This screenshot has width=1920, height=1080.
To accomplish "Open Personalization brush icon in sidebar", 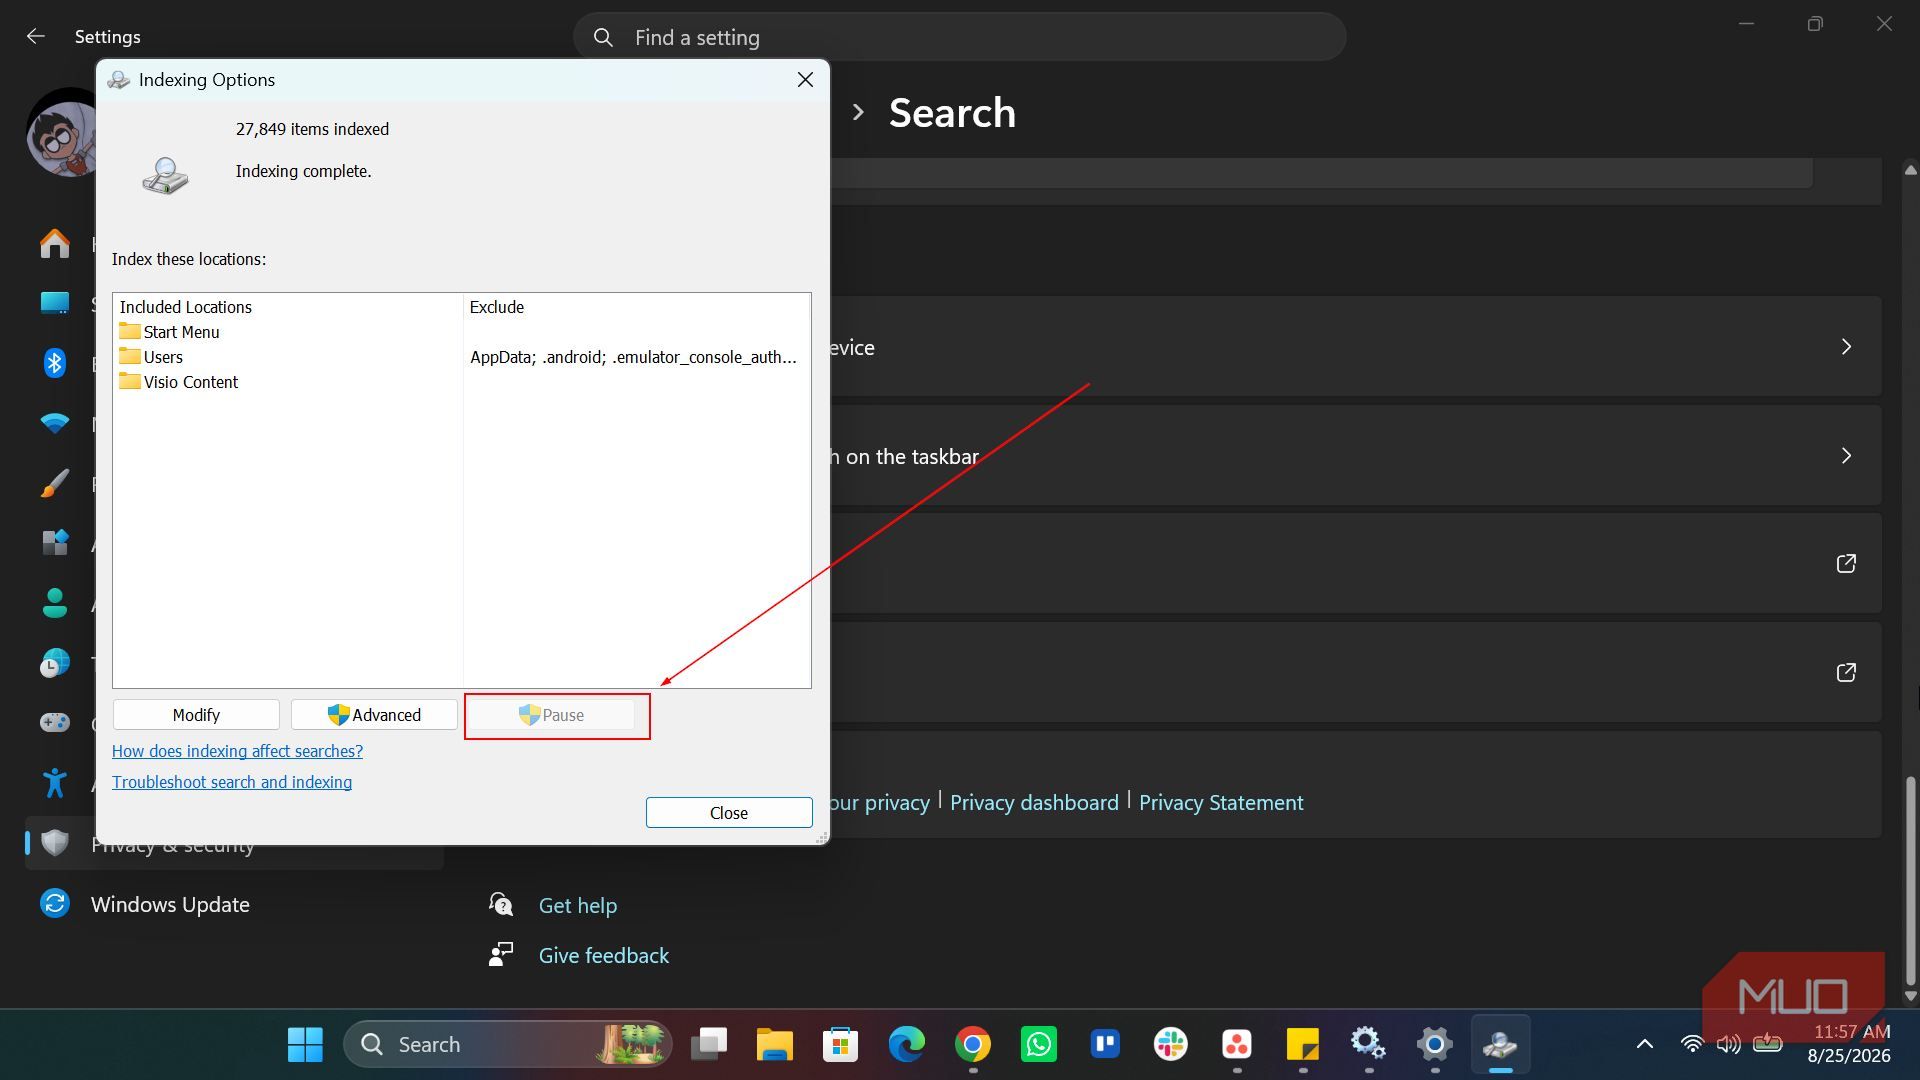I will click(x=55, y=483).
